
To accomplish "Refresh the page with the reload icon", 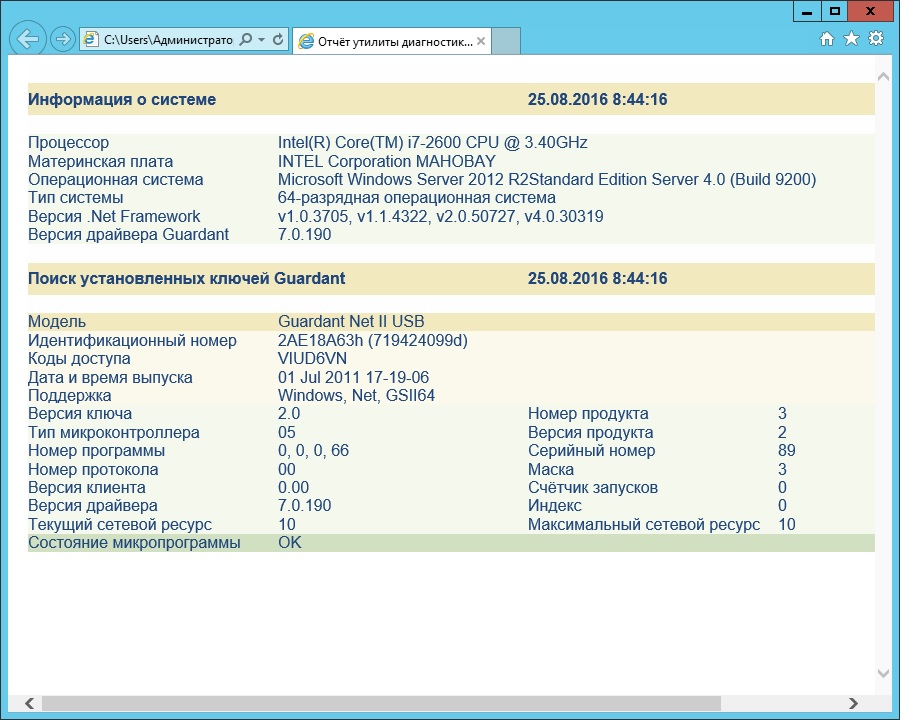I will coord(278,40).
